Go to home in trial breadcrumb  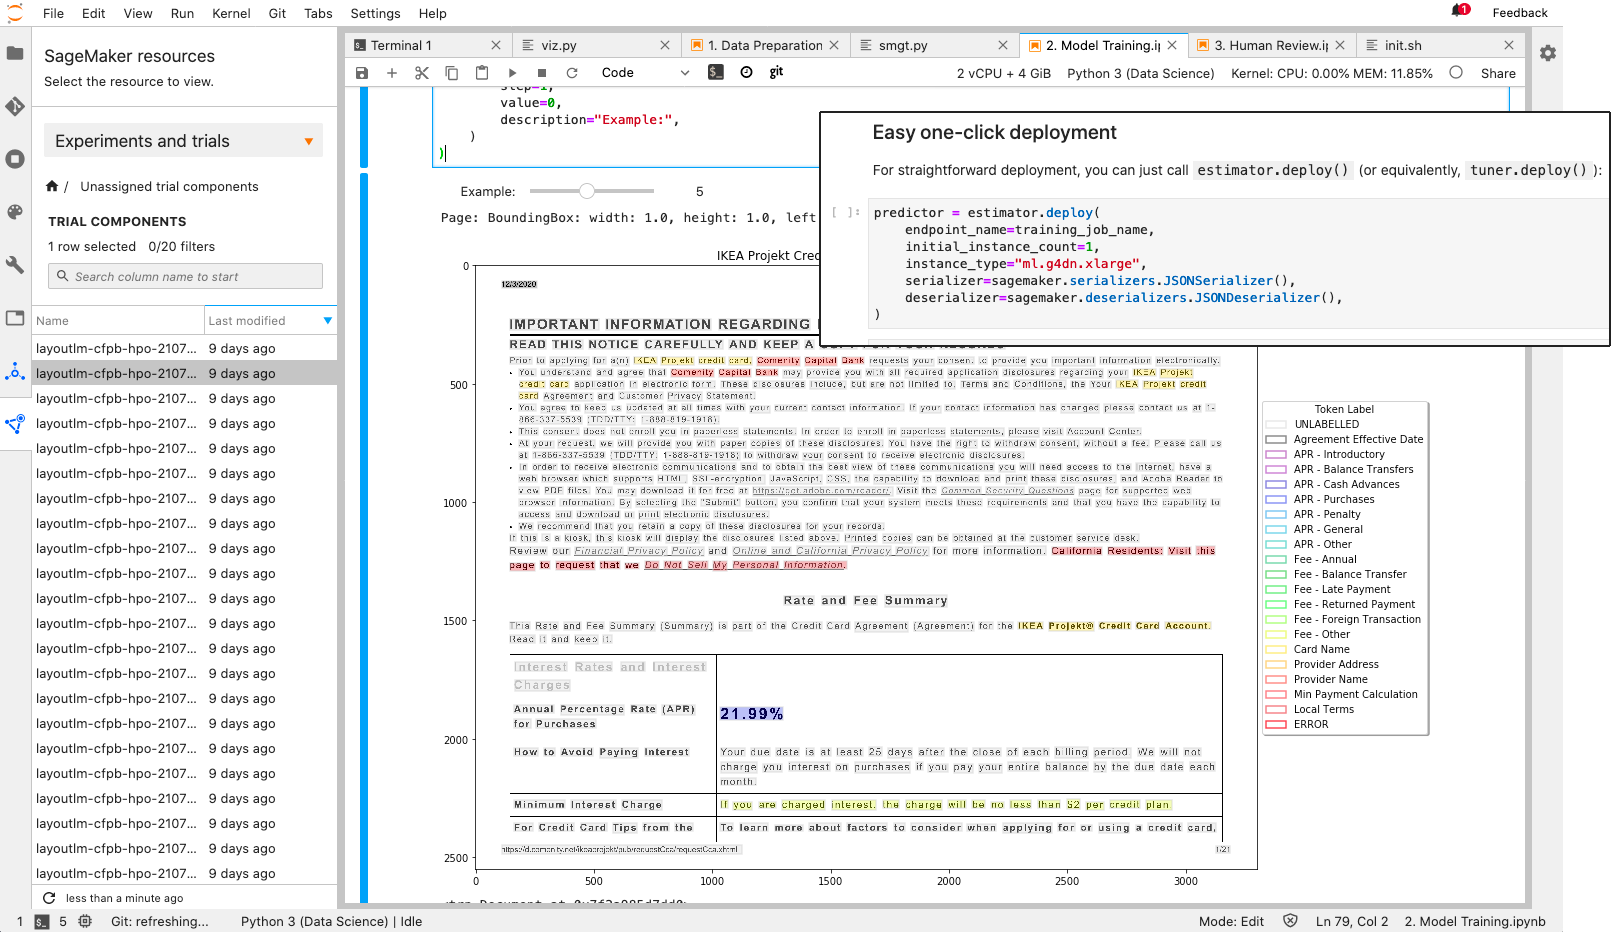point(52,186)
